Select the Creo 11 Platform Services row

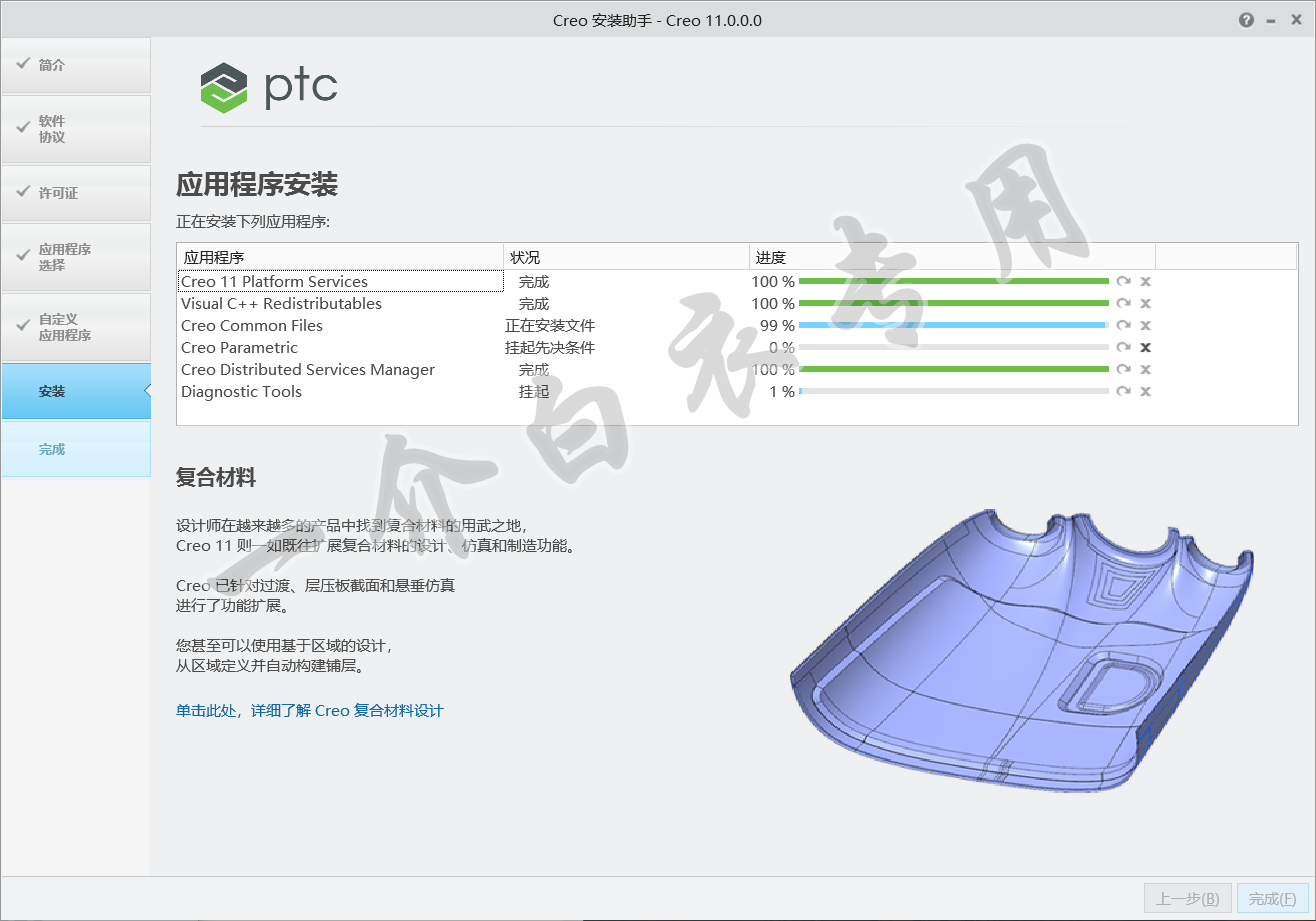pyautogui.click(x=340, y=282)
